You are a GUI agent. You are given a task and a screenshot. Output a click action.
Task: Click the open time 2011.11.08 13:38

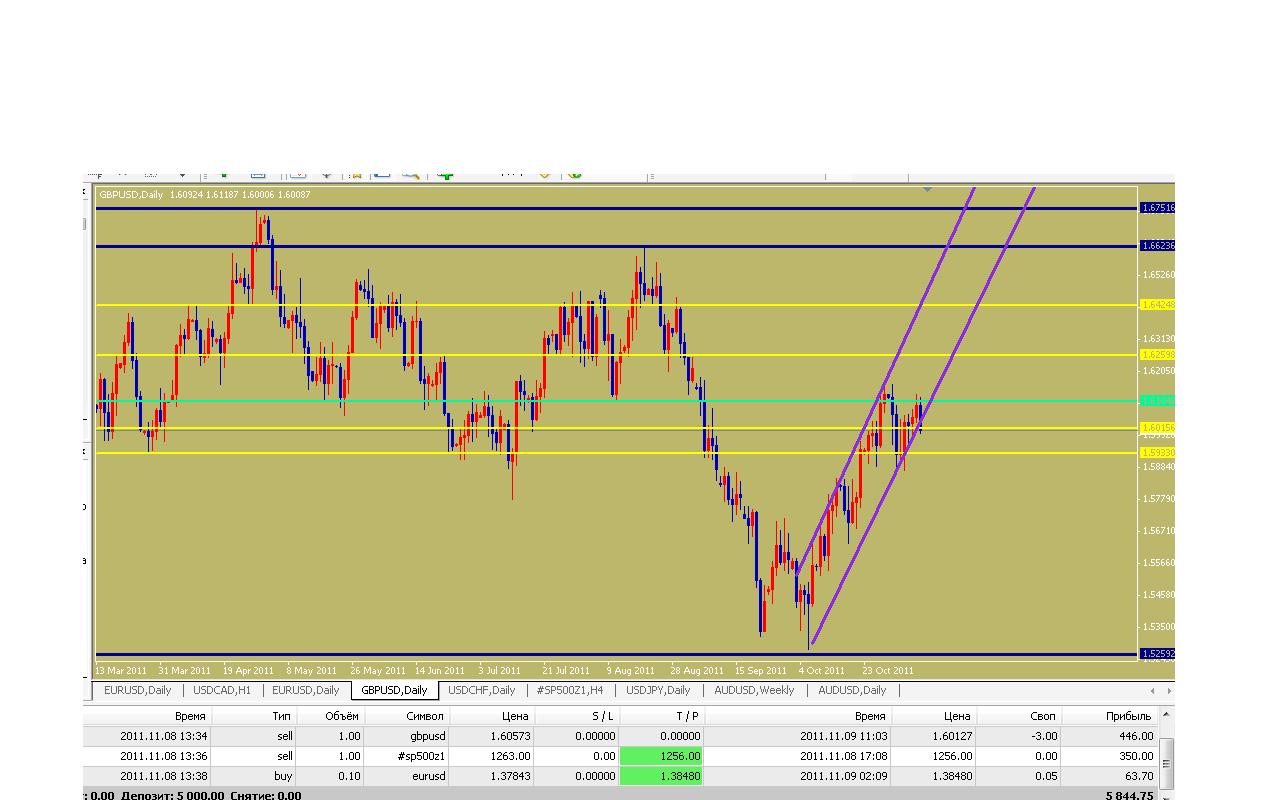pos(163,776)
